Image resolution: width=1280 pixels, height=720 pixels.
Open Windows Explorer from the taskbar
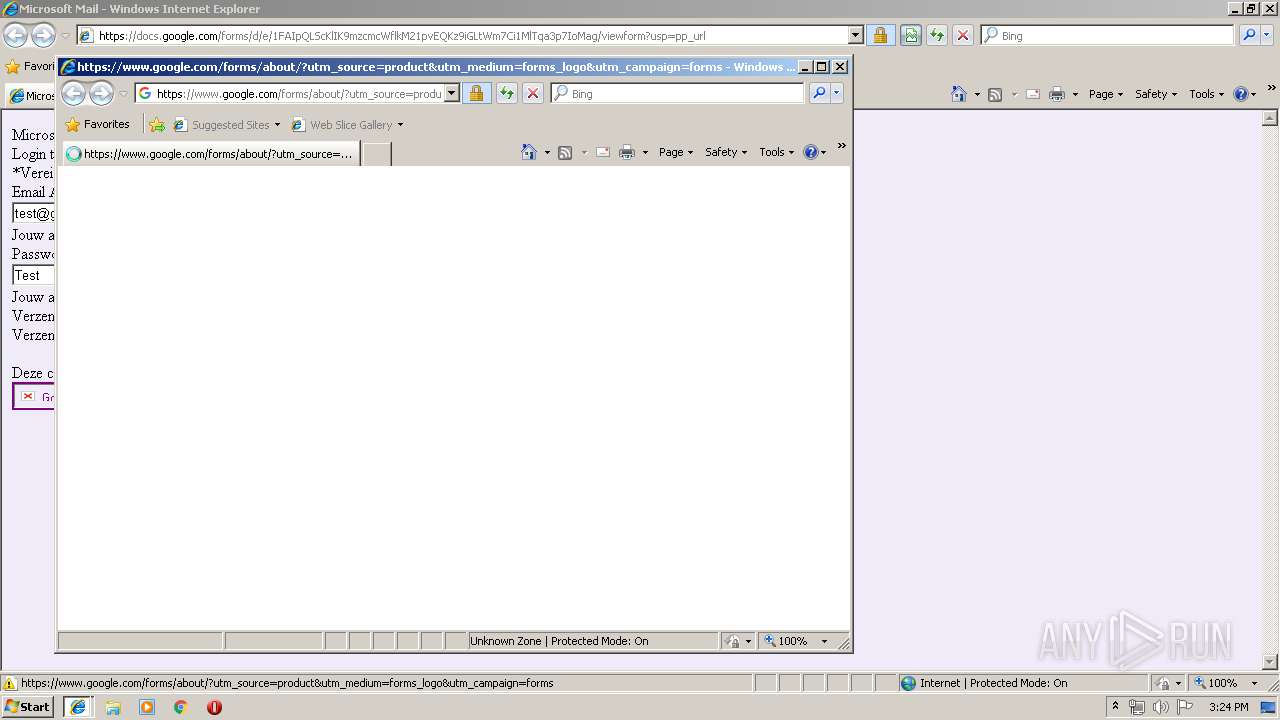pyautogui.click(x=113, y=707)
